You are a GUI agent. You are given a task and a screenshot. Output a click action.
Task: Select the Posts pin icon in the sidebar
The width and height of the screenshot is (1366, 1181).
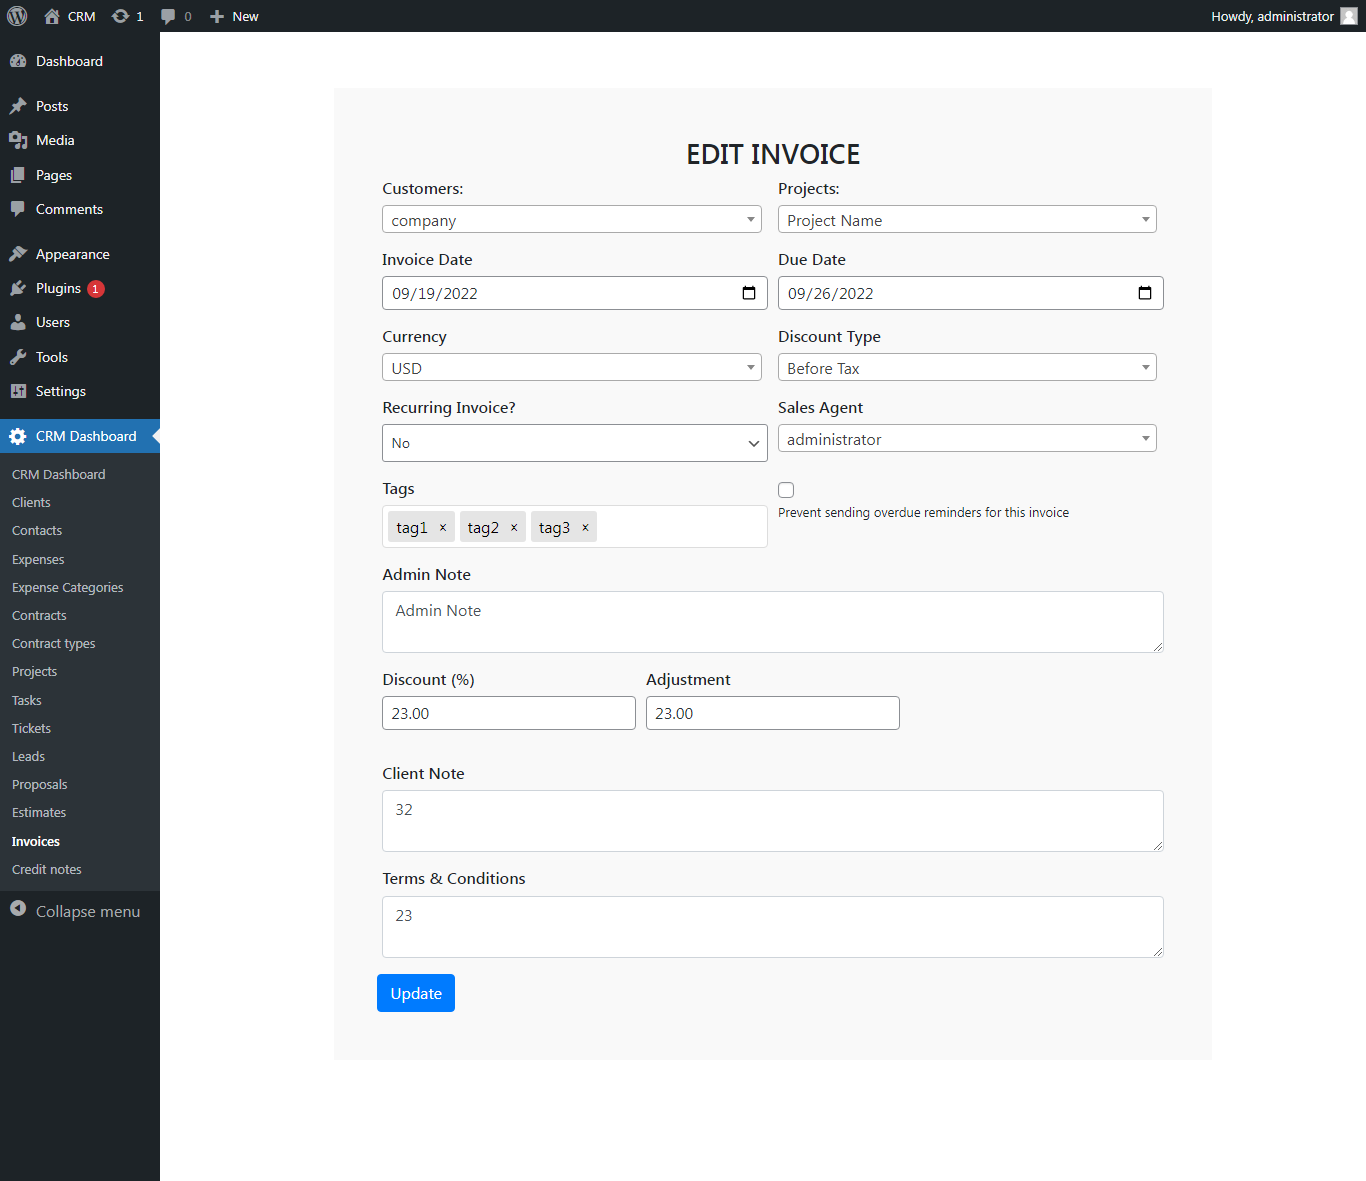coord(20,105)
